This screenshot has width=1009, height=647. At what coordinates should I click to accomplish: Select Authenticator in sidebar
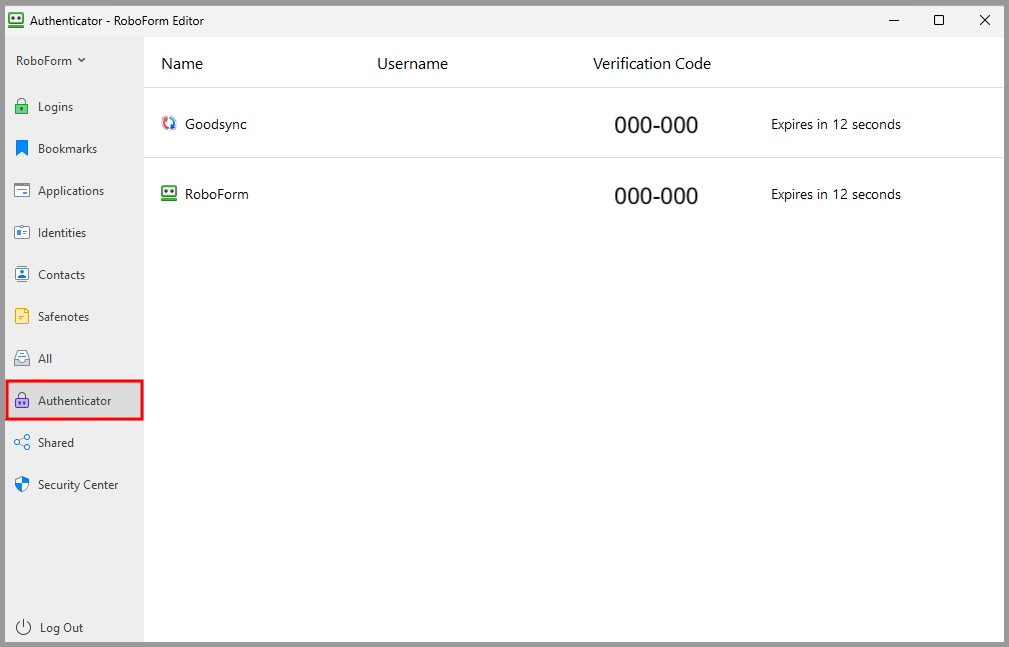click(x=75, y=400)
